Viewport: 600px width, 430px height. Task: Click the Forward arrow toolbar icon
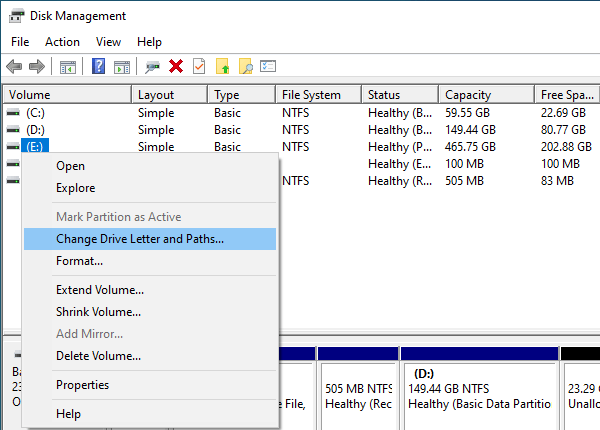[37, 67]
